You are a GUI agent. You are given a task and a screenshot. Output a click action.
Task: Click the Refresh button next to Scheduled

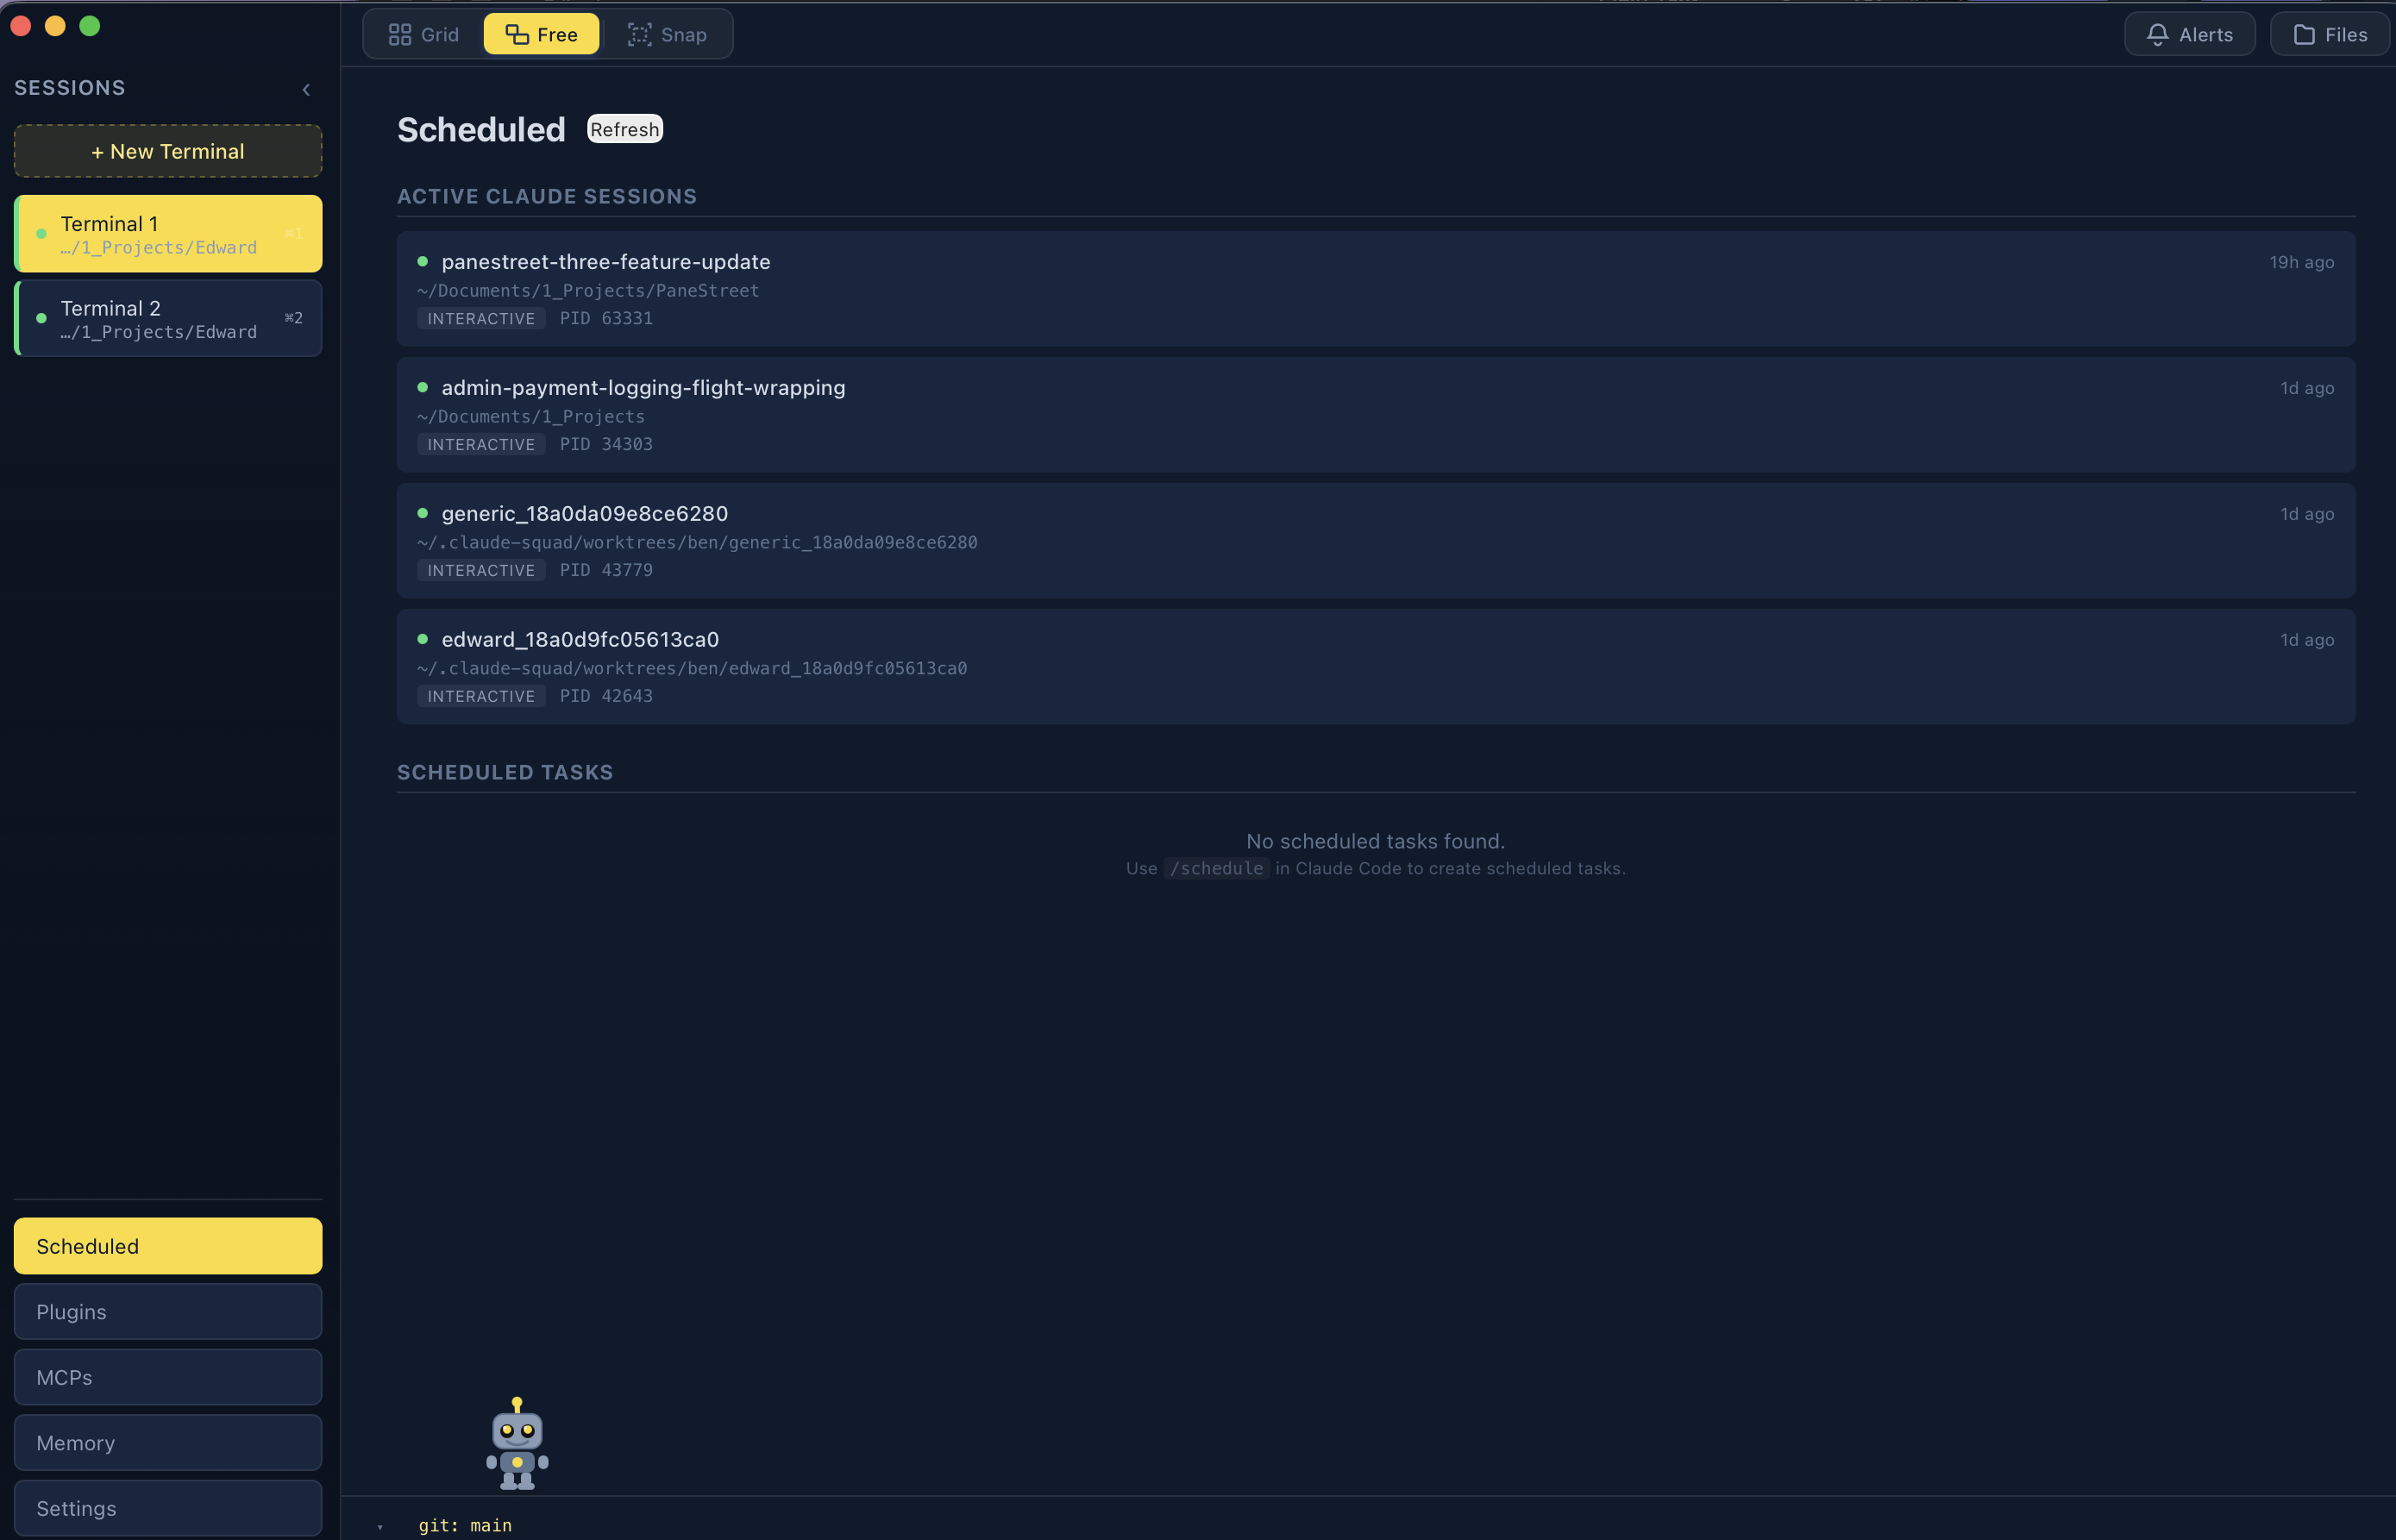click(x=624, y=129)
